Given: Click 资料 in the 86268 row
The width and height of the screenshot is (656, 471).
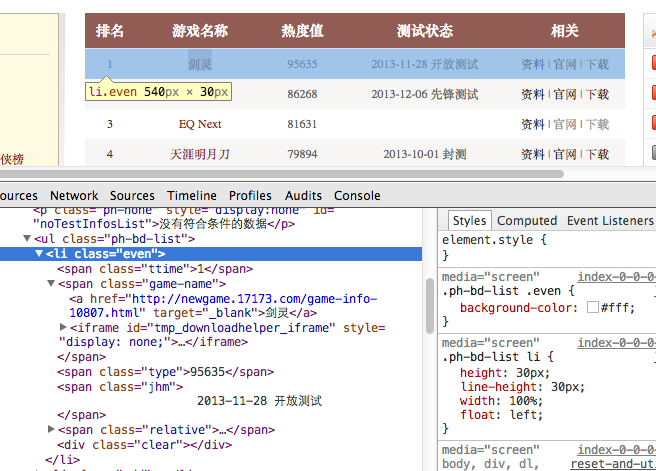Looking at the screenshot, I should pos(533,94).
